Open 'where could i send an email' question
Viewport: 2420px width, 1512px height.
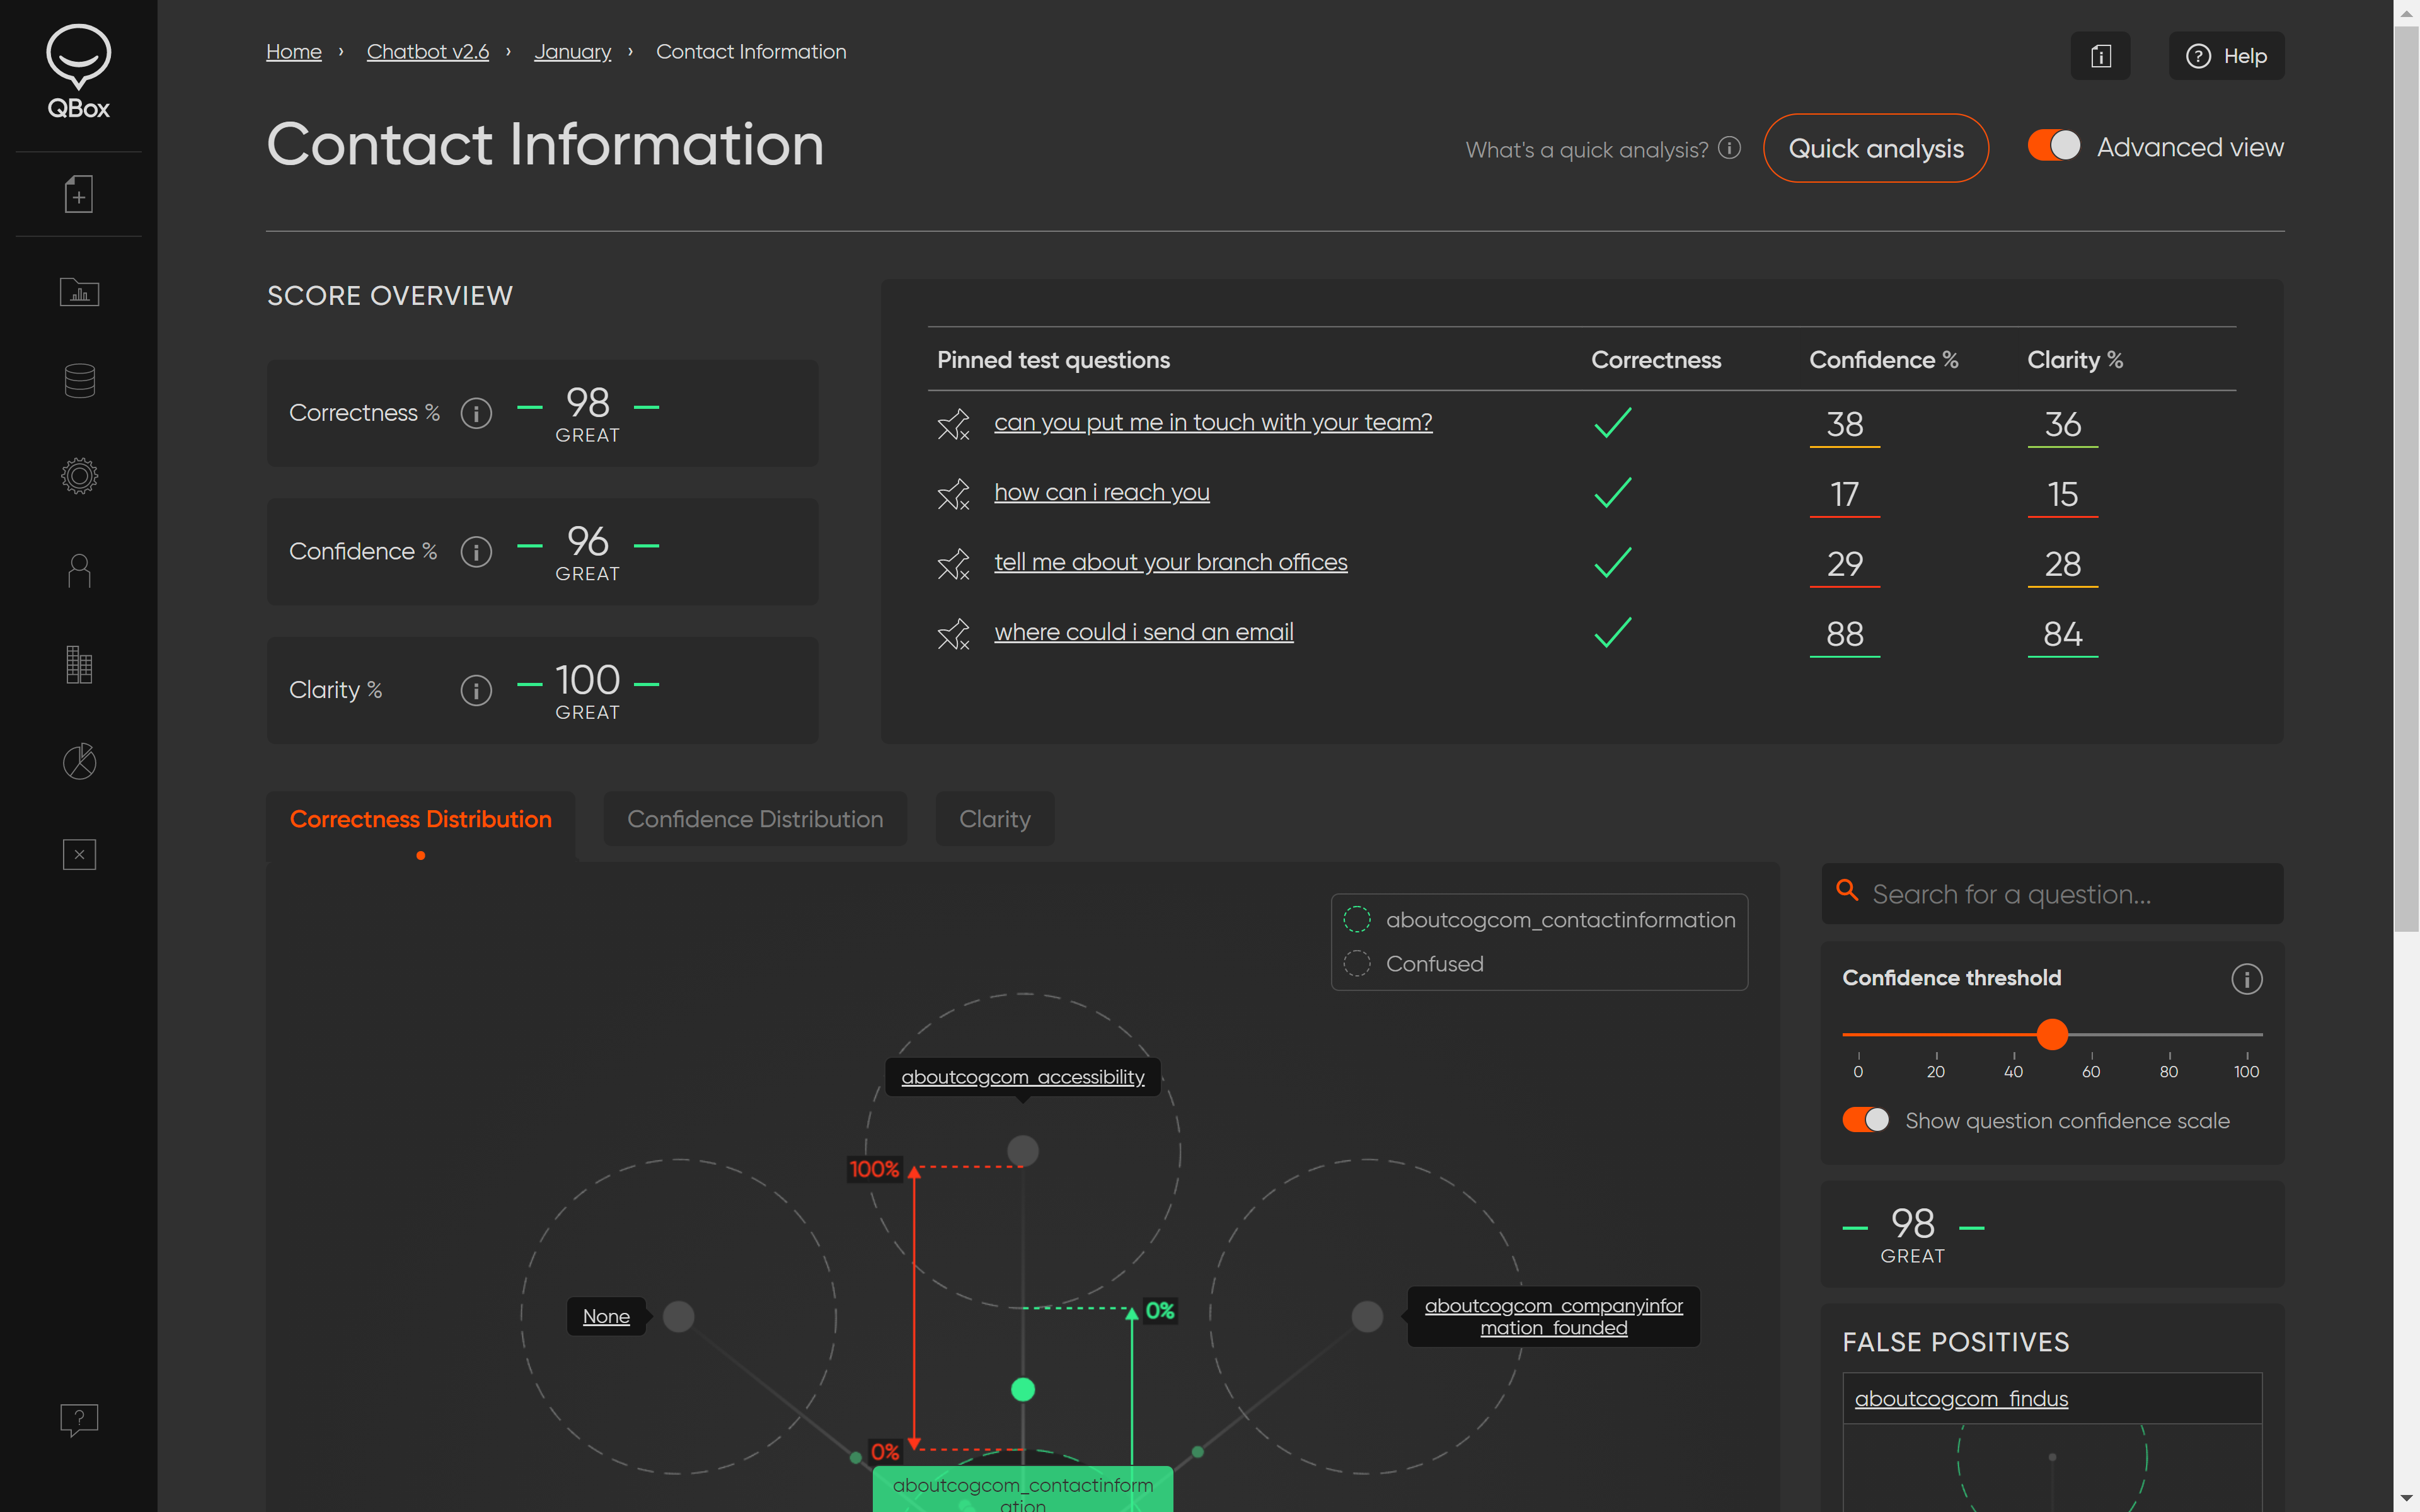tap(1143, 632)
